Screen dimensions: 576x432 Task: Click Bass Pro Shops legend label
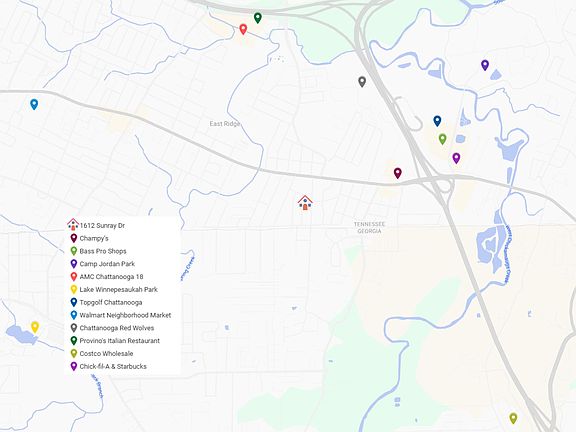103,251
